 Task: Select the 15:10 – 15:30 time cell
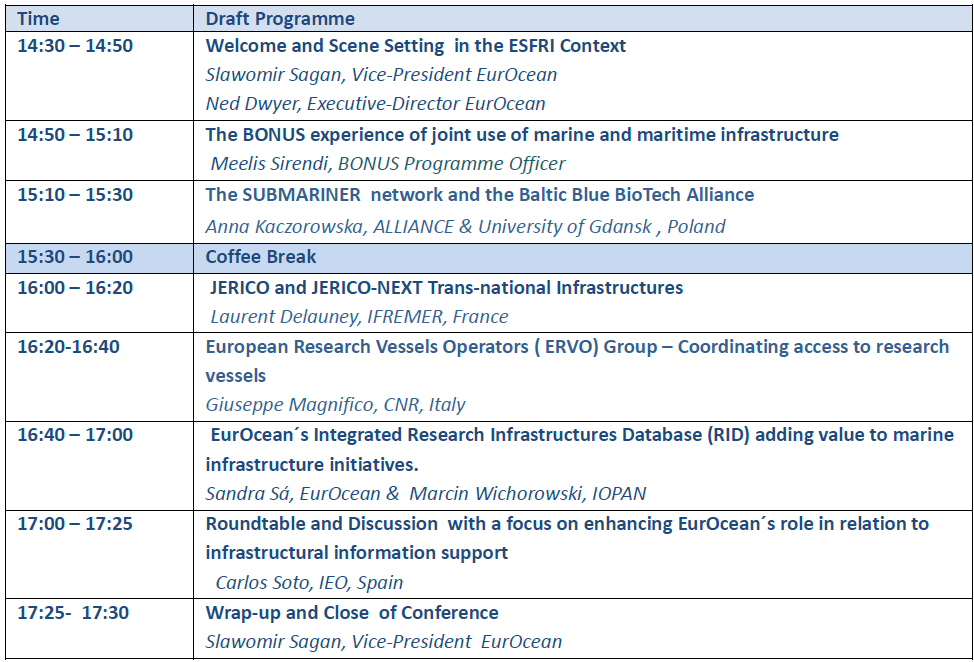[x=75, y=195]
